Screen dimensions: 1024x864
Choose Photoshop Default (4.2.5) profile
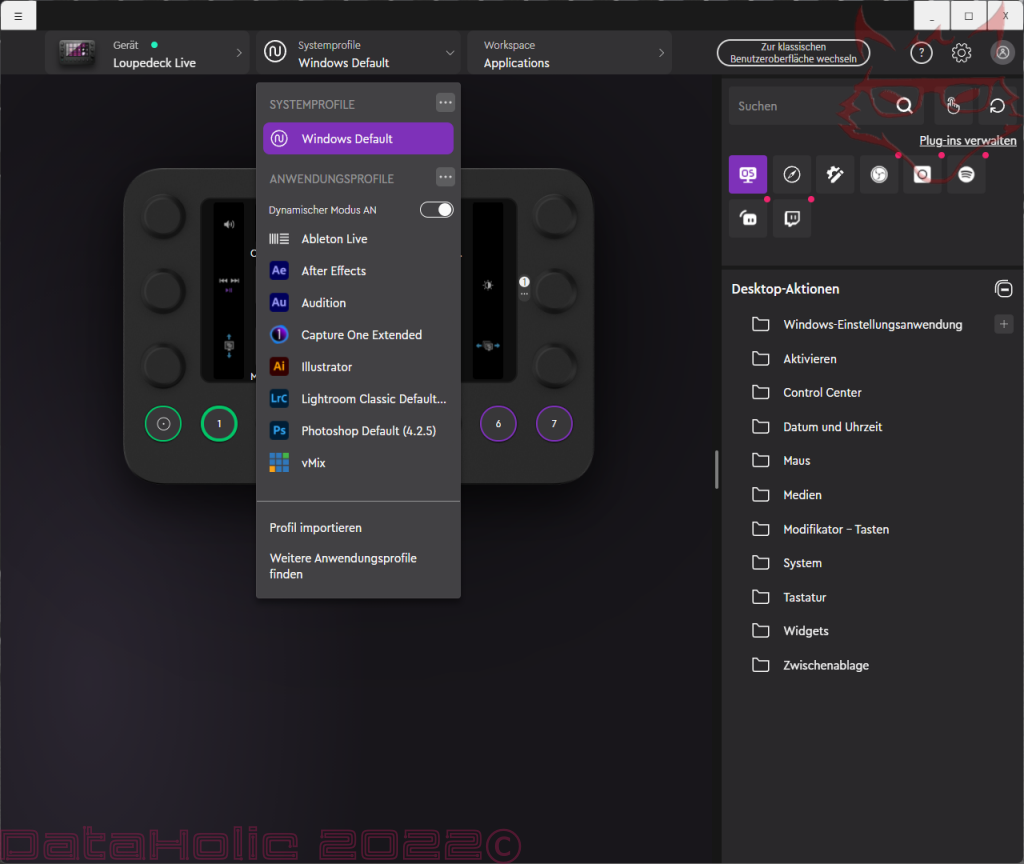(358, 430)
